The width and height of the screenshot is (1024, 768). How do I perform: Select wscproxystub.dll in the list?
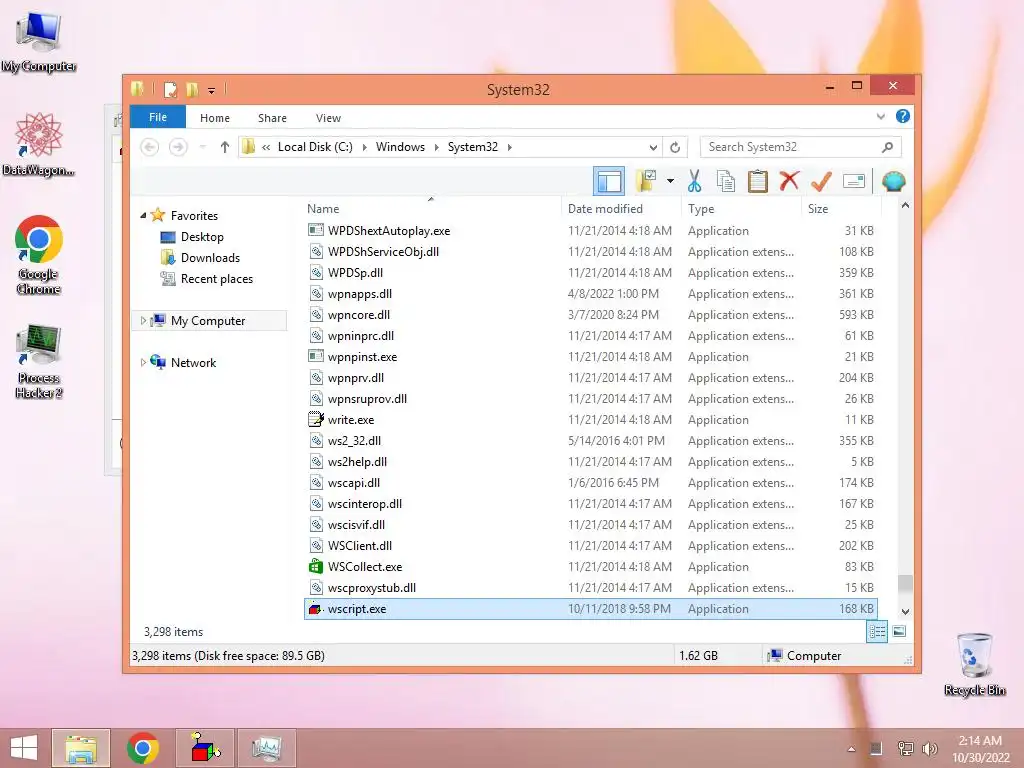[590, 587]
